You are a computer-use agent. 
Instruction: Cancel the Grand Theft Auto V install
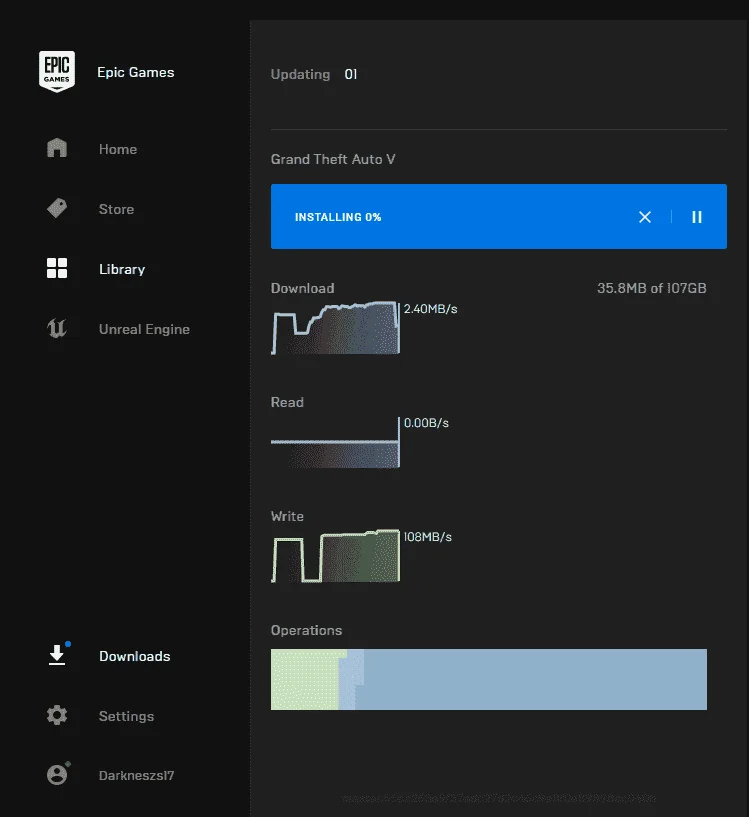click(645, 217)
